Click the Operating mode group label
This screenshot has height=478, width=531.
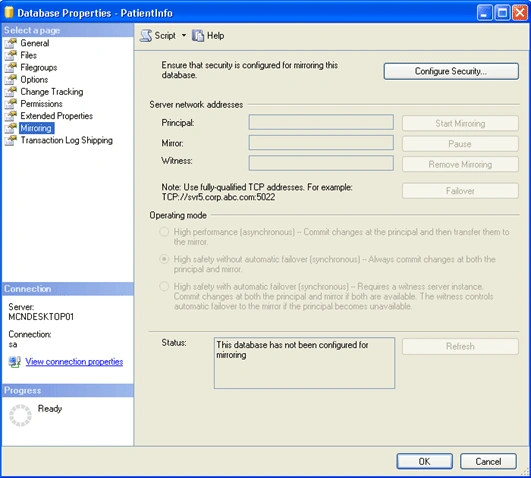[178, 215]
